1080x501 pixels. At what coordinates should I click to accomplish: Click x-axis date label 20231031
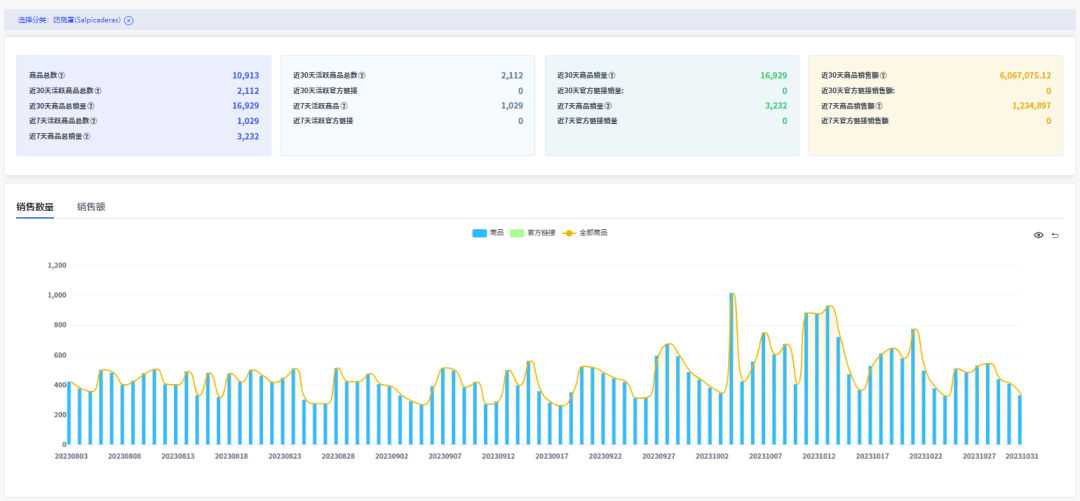[x=1021, y=456]
